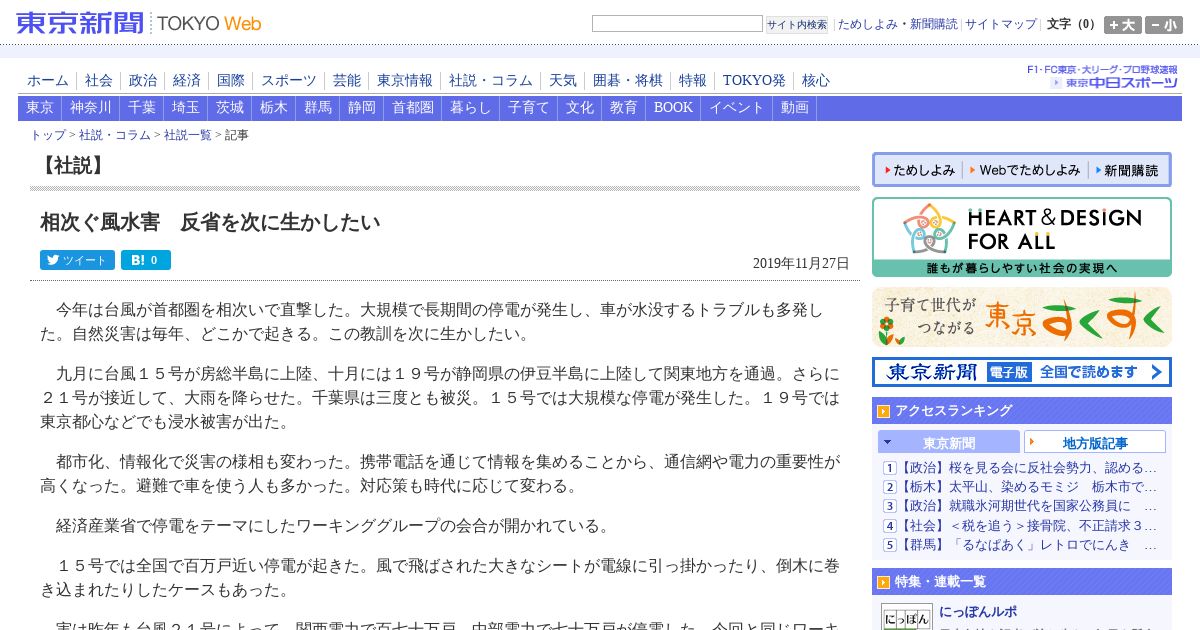Select 茨城 in the regional bar
The width and height of the screenshot is (1200, 630).
[x=230, y=108]
